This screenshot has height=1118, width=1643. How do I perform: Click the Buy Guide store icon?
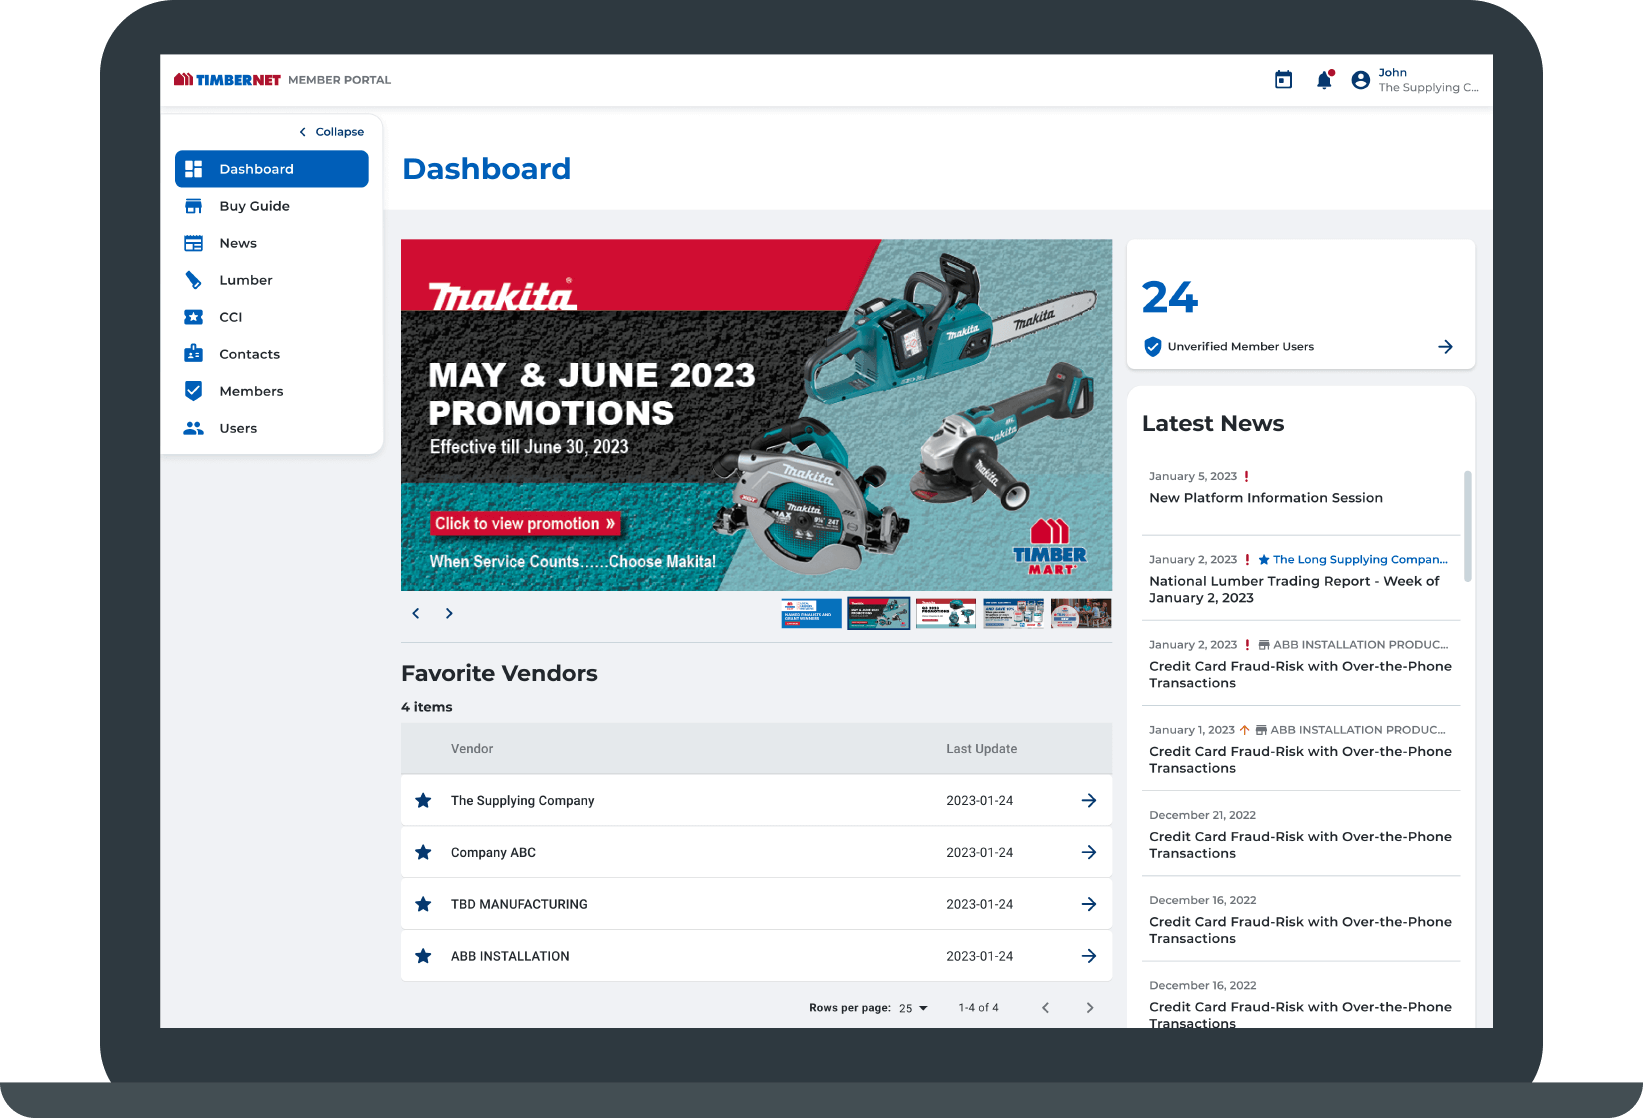[x=194, y=206]
